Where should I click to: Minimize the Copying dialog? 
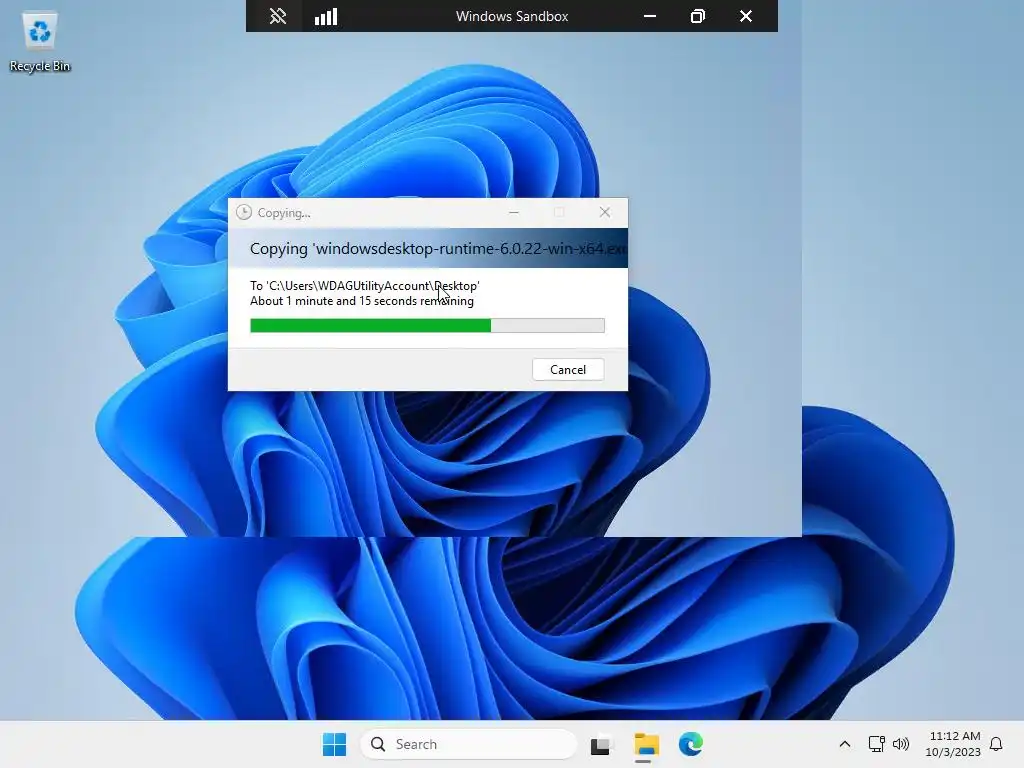pyautogui.click(x=514, y=212)
